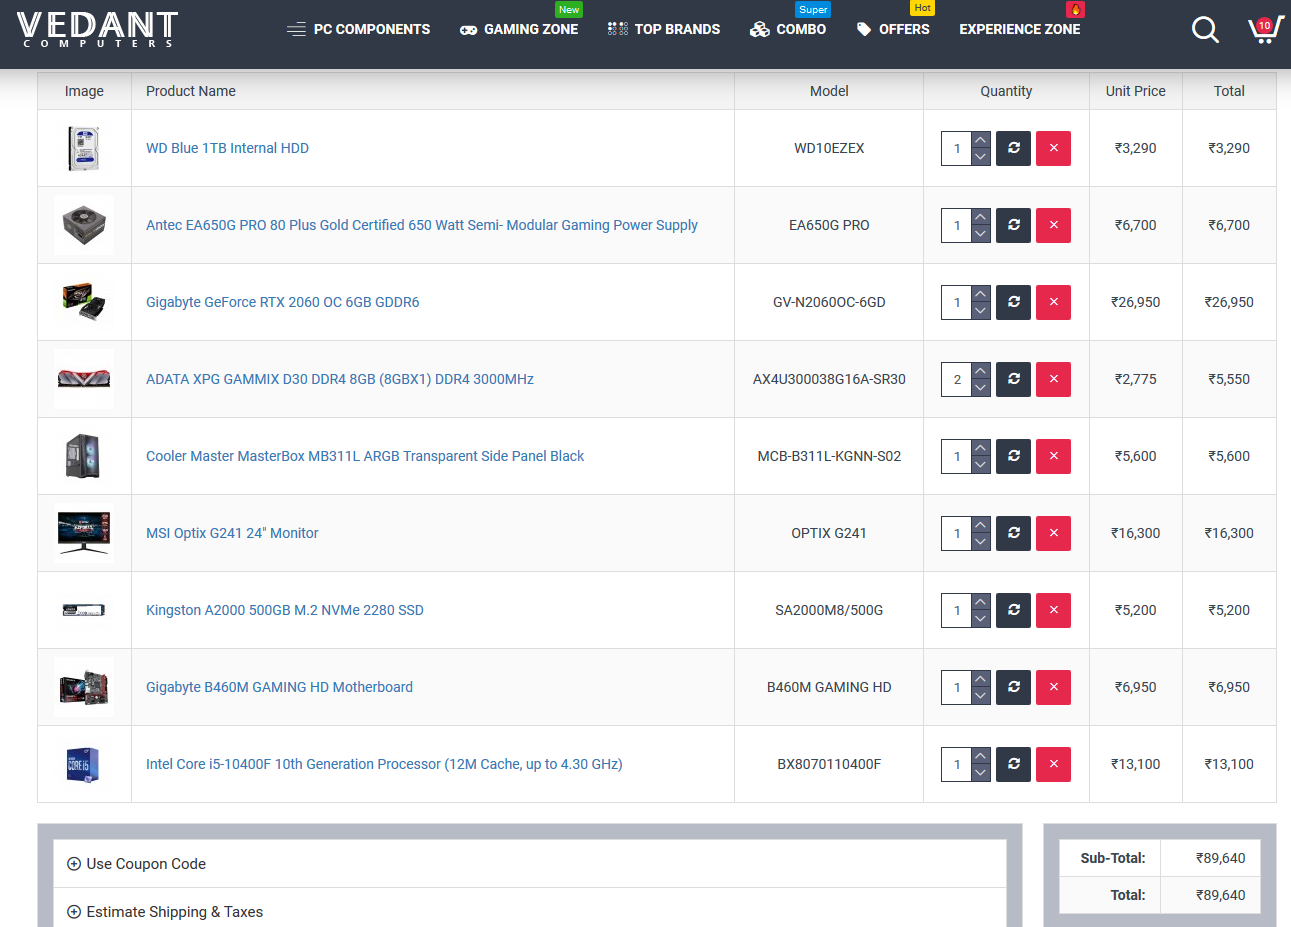This screenshot has height=927, width=1291.
Task: Decrease Gigabyte B460M motherboard quantity
Action: 981,696
